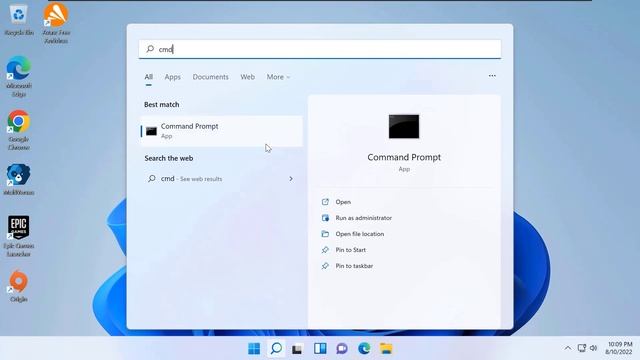Choose Pin to taskbar

pyautogui.click(x=347, y=266)
